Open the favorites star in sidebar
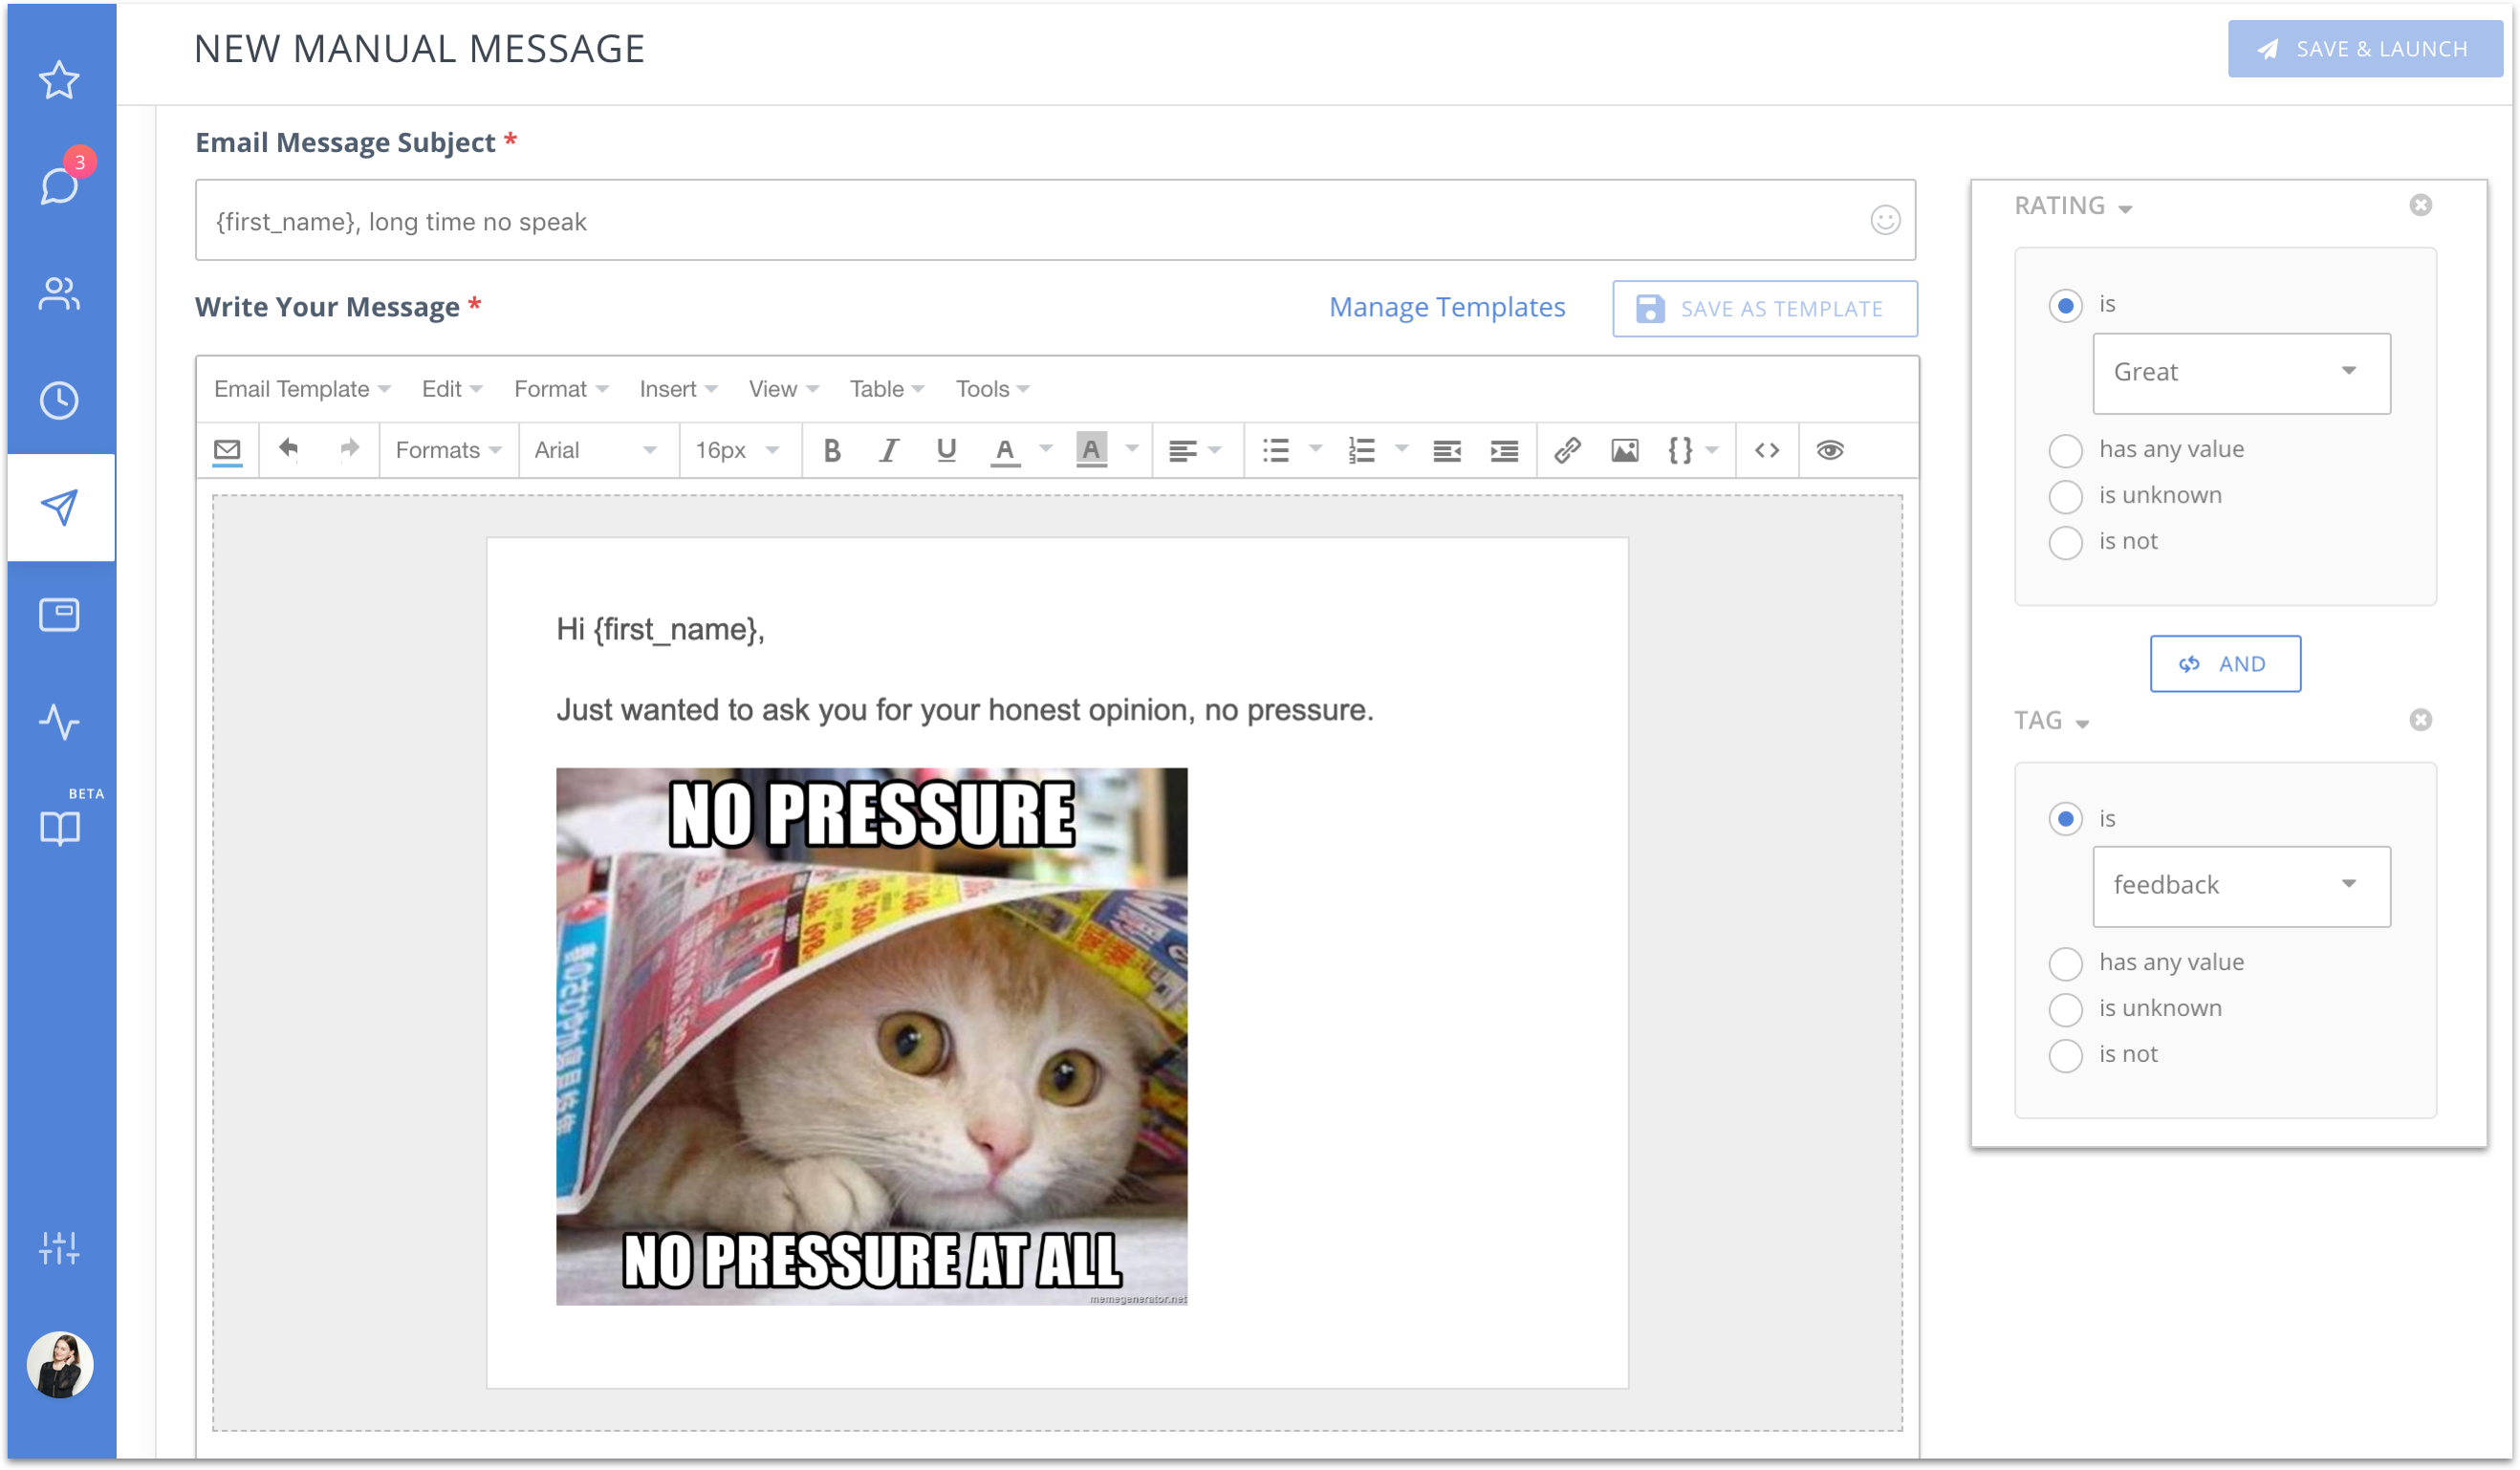2520x1470 pixels. [59, 80]
